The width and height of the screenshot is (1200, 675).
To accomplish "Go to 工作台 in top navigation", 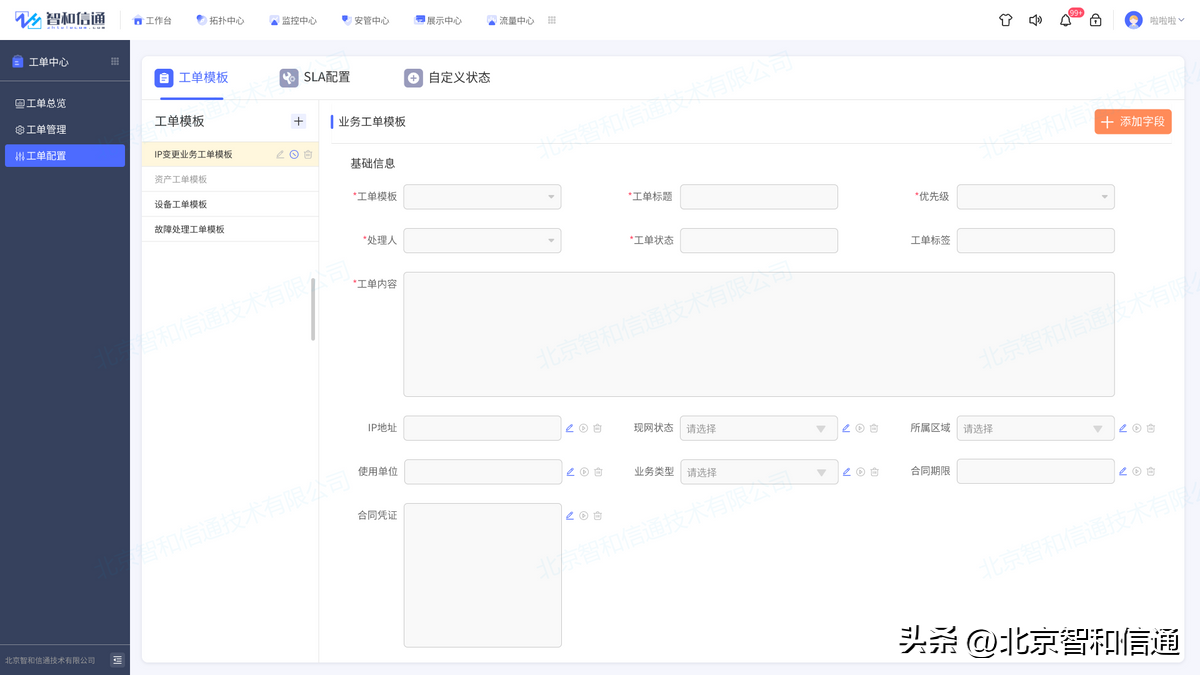I will [152, 20].
